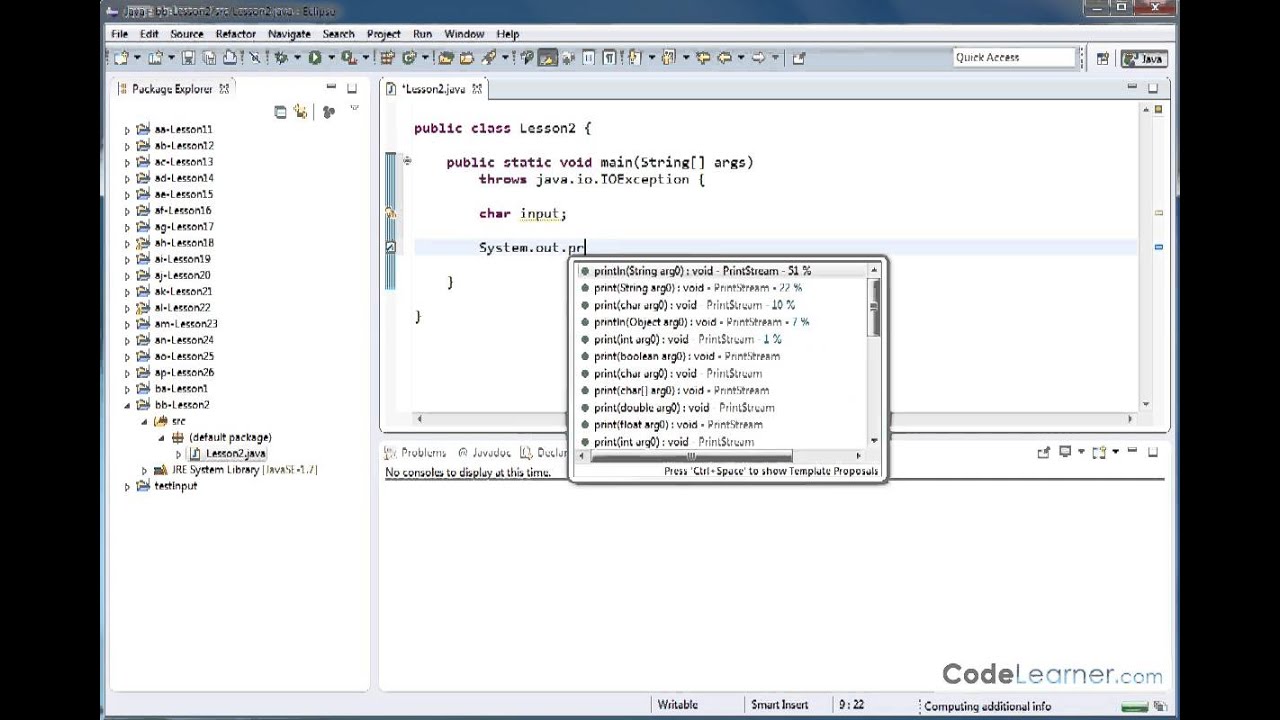Click the New wizard toolbar icon

pos(121,58)
